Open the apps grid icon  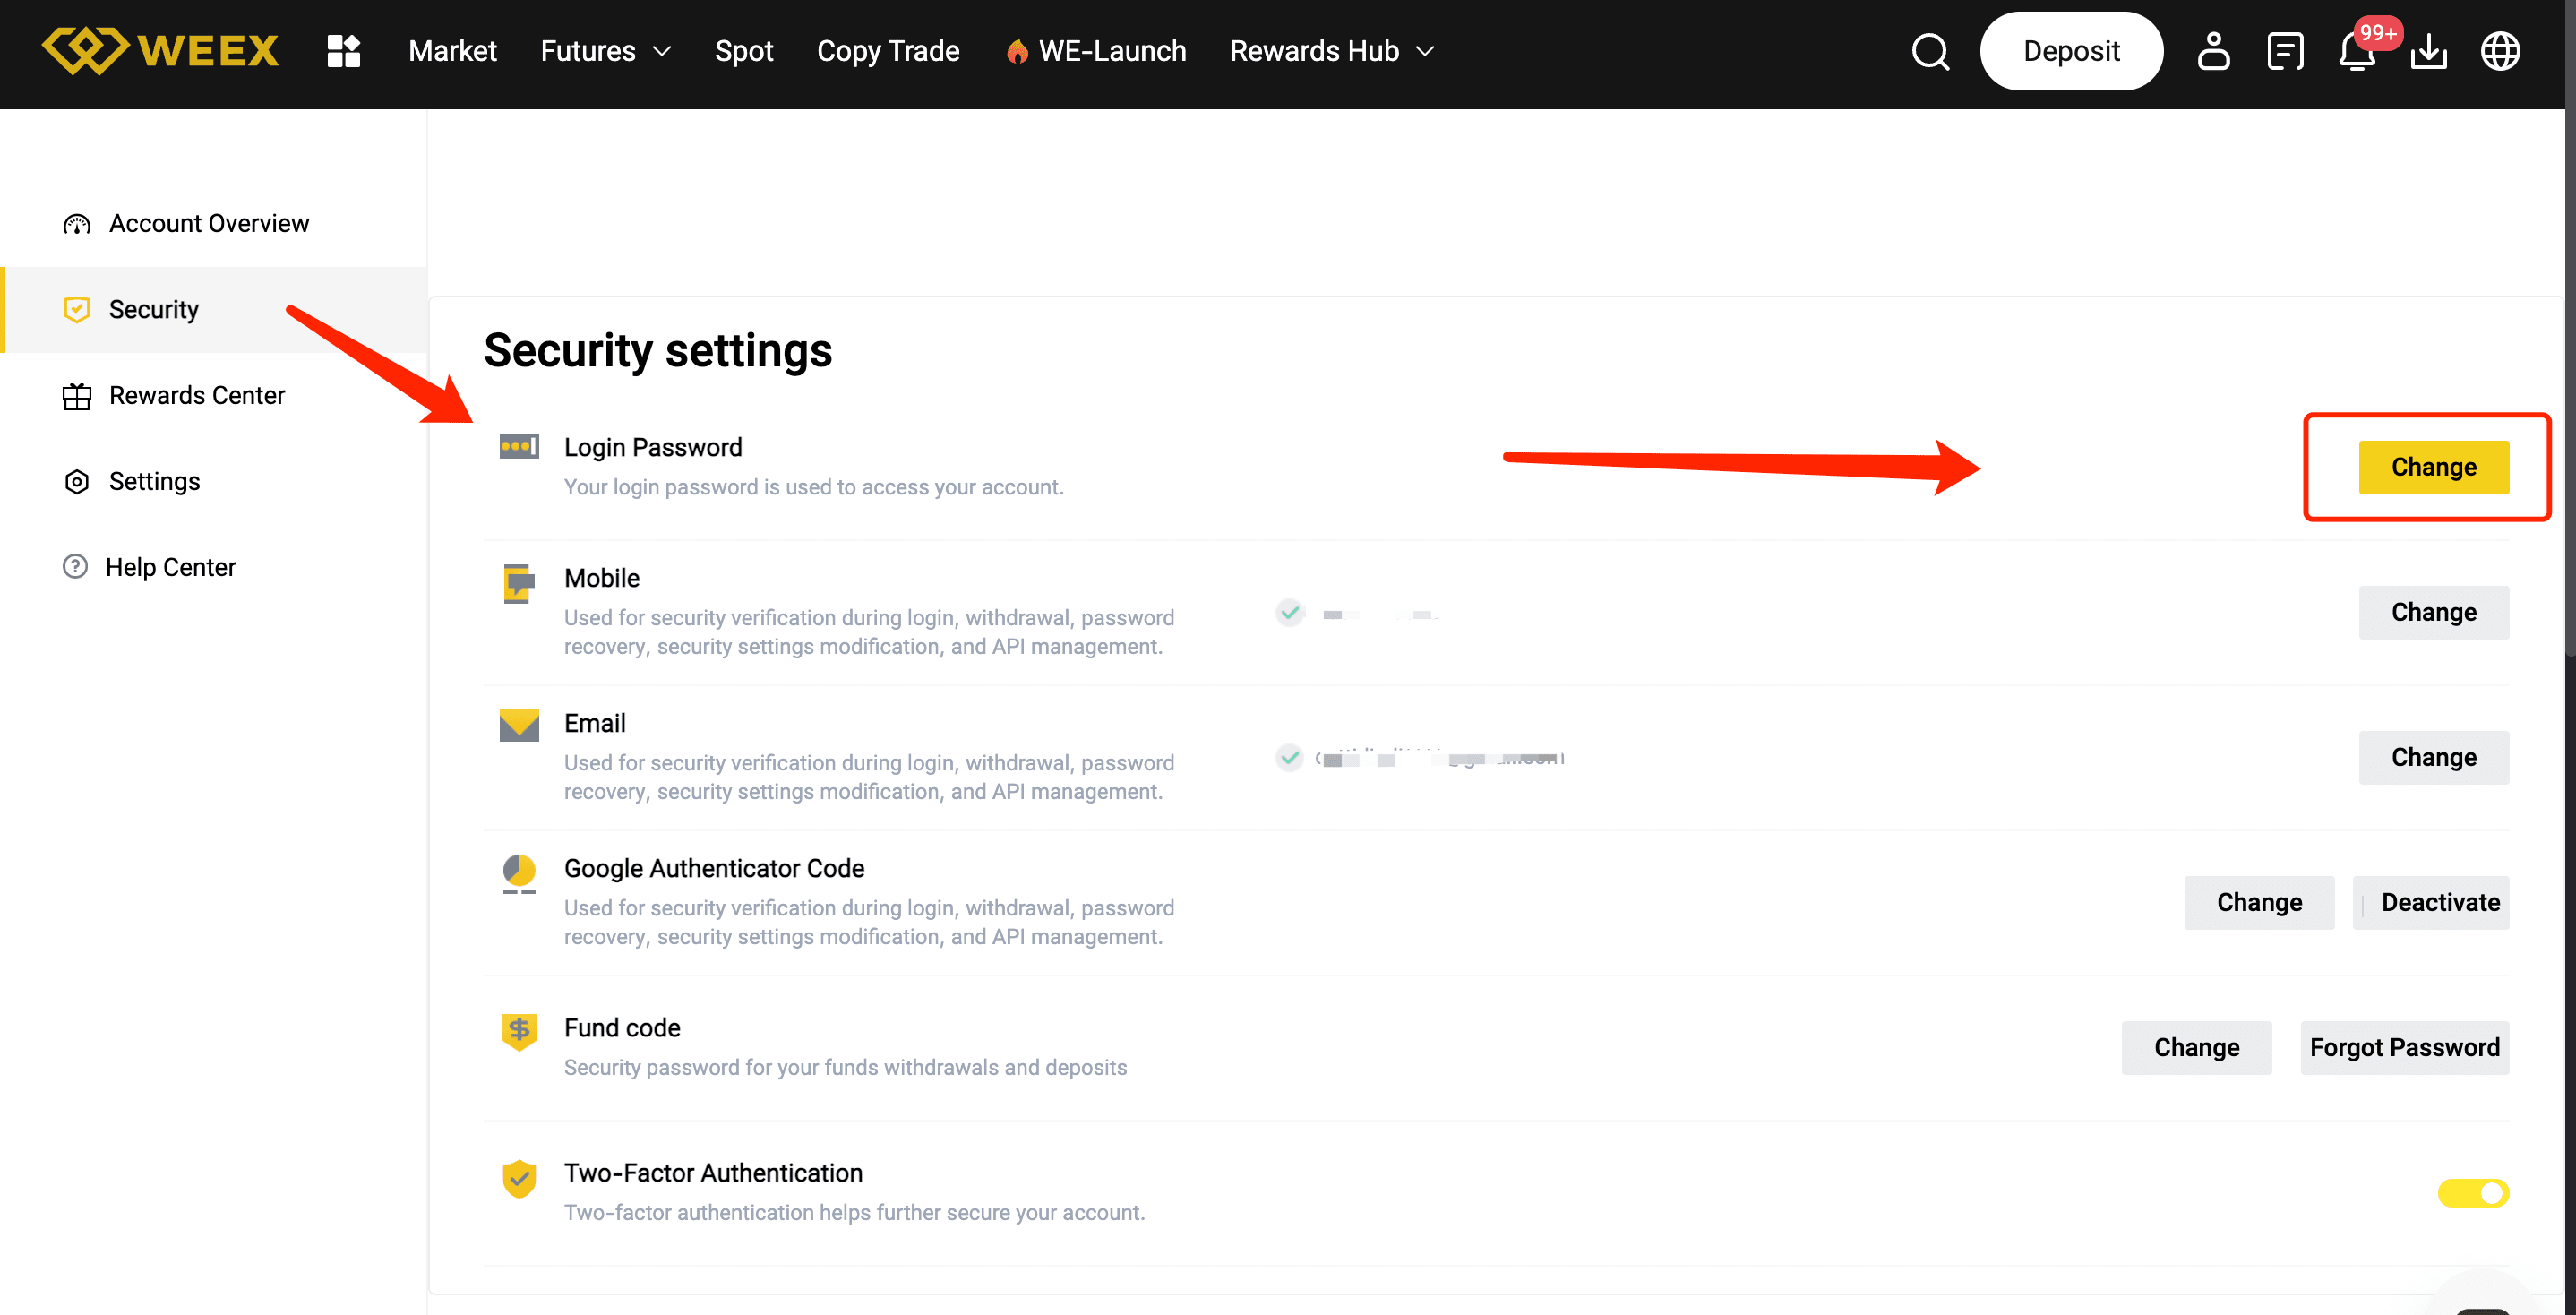[x=343, y=51]
